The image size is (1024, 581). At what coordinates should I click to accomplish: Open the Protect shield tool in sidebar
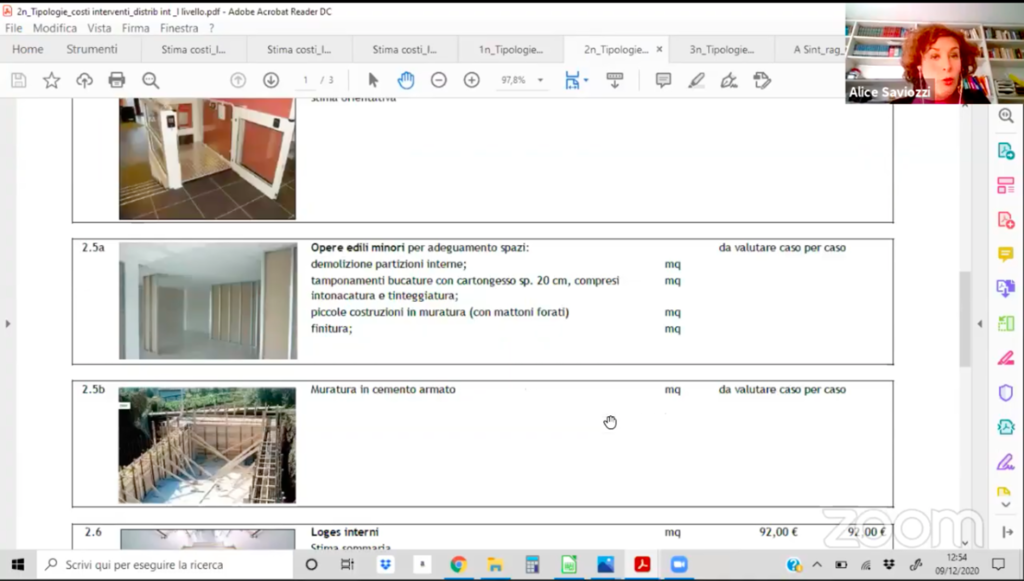tap(1005, 393)
